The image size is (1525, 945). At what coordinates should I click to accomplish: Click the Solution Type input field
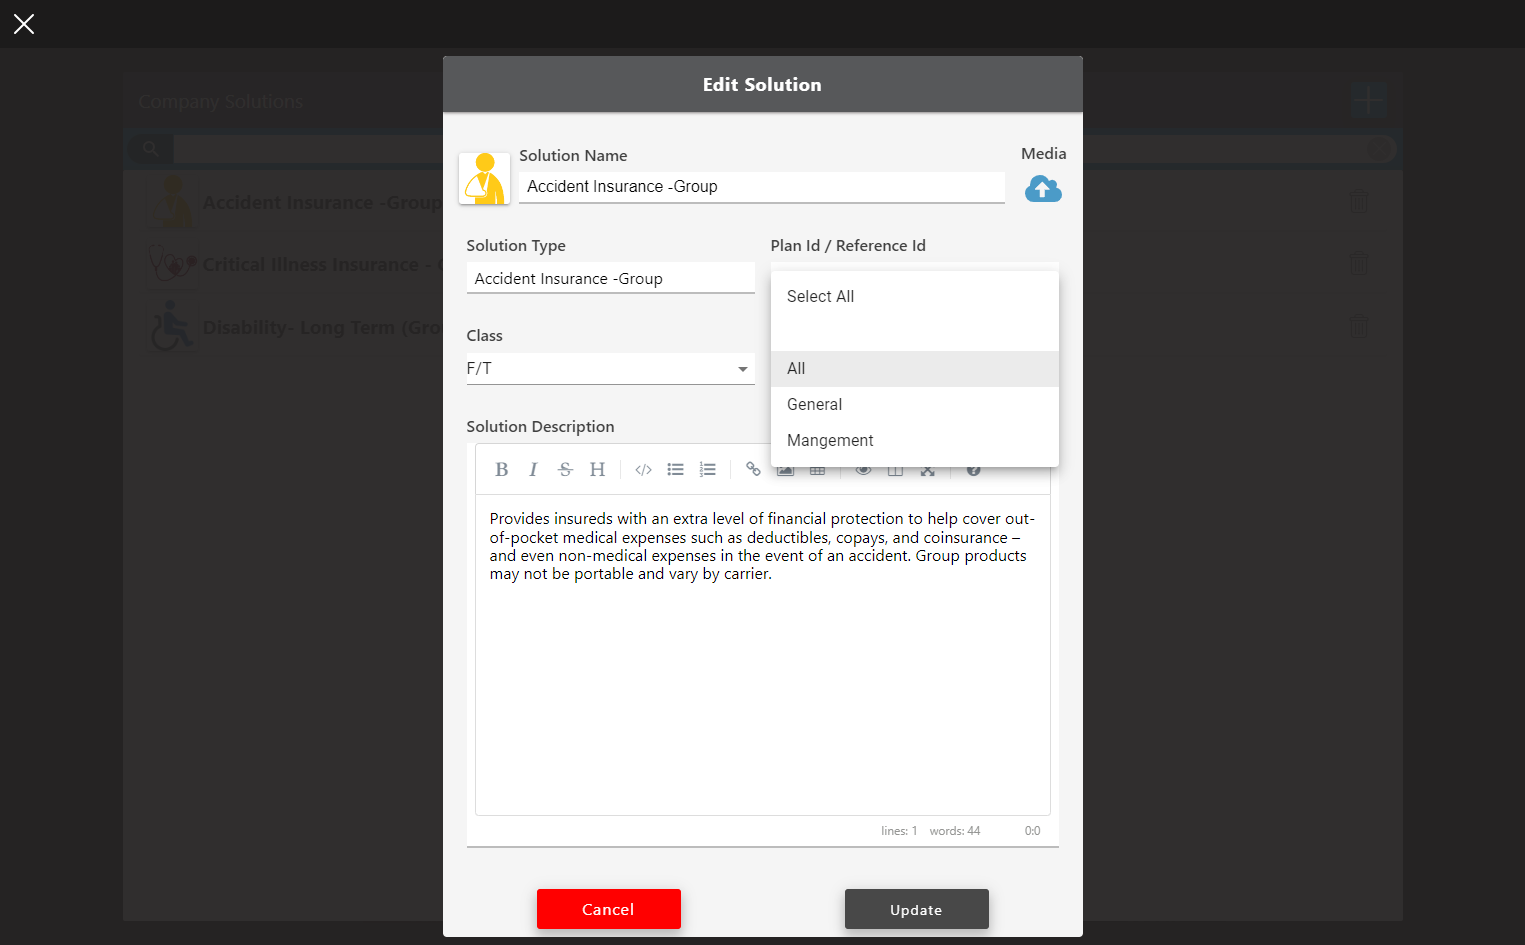click(611, 278)
